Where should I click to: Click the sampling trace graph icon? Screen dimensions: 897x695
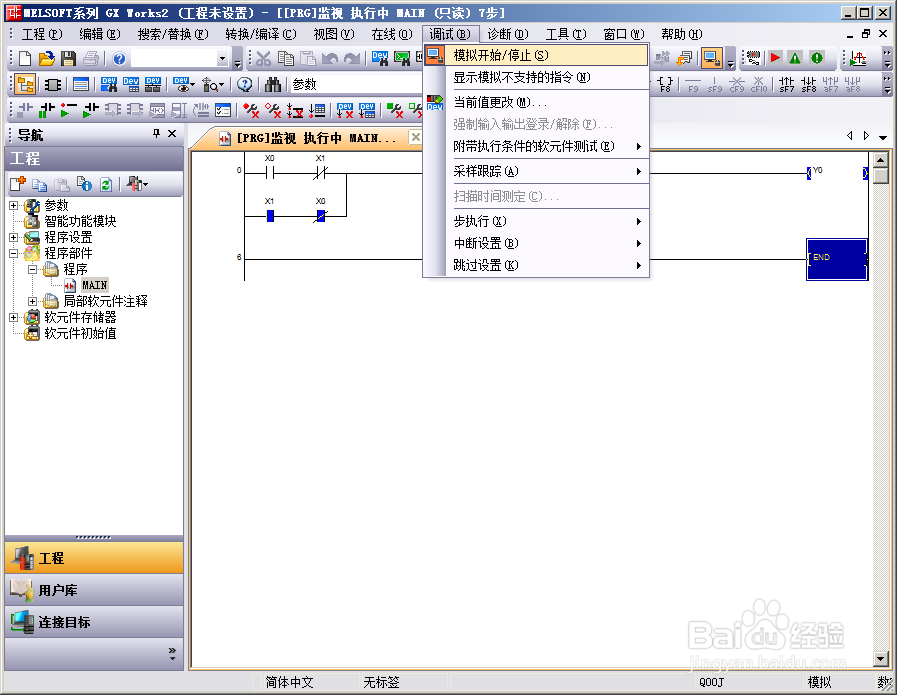(x=858, y=58)
